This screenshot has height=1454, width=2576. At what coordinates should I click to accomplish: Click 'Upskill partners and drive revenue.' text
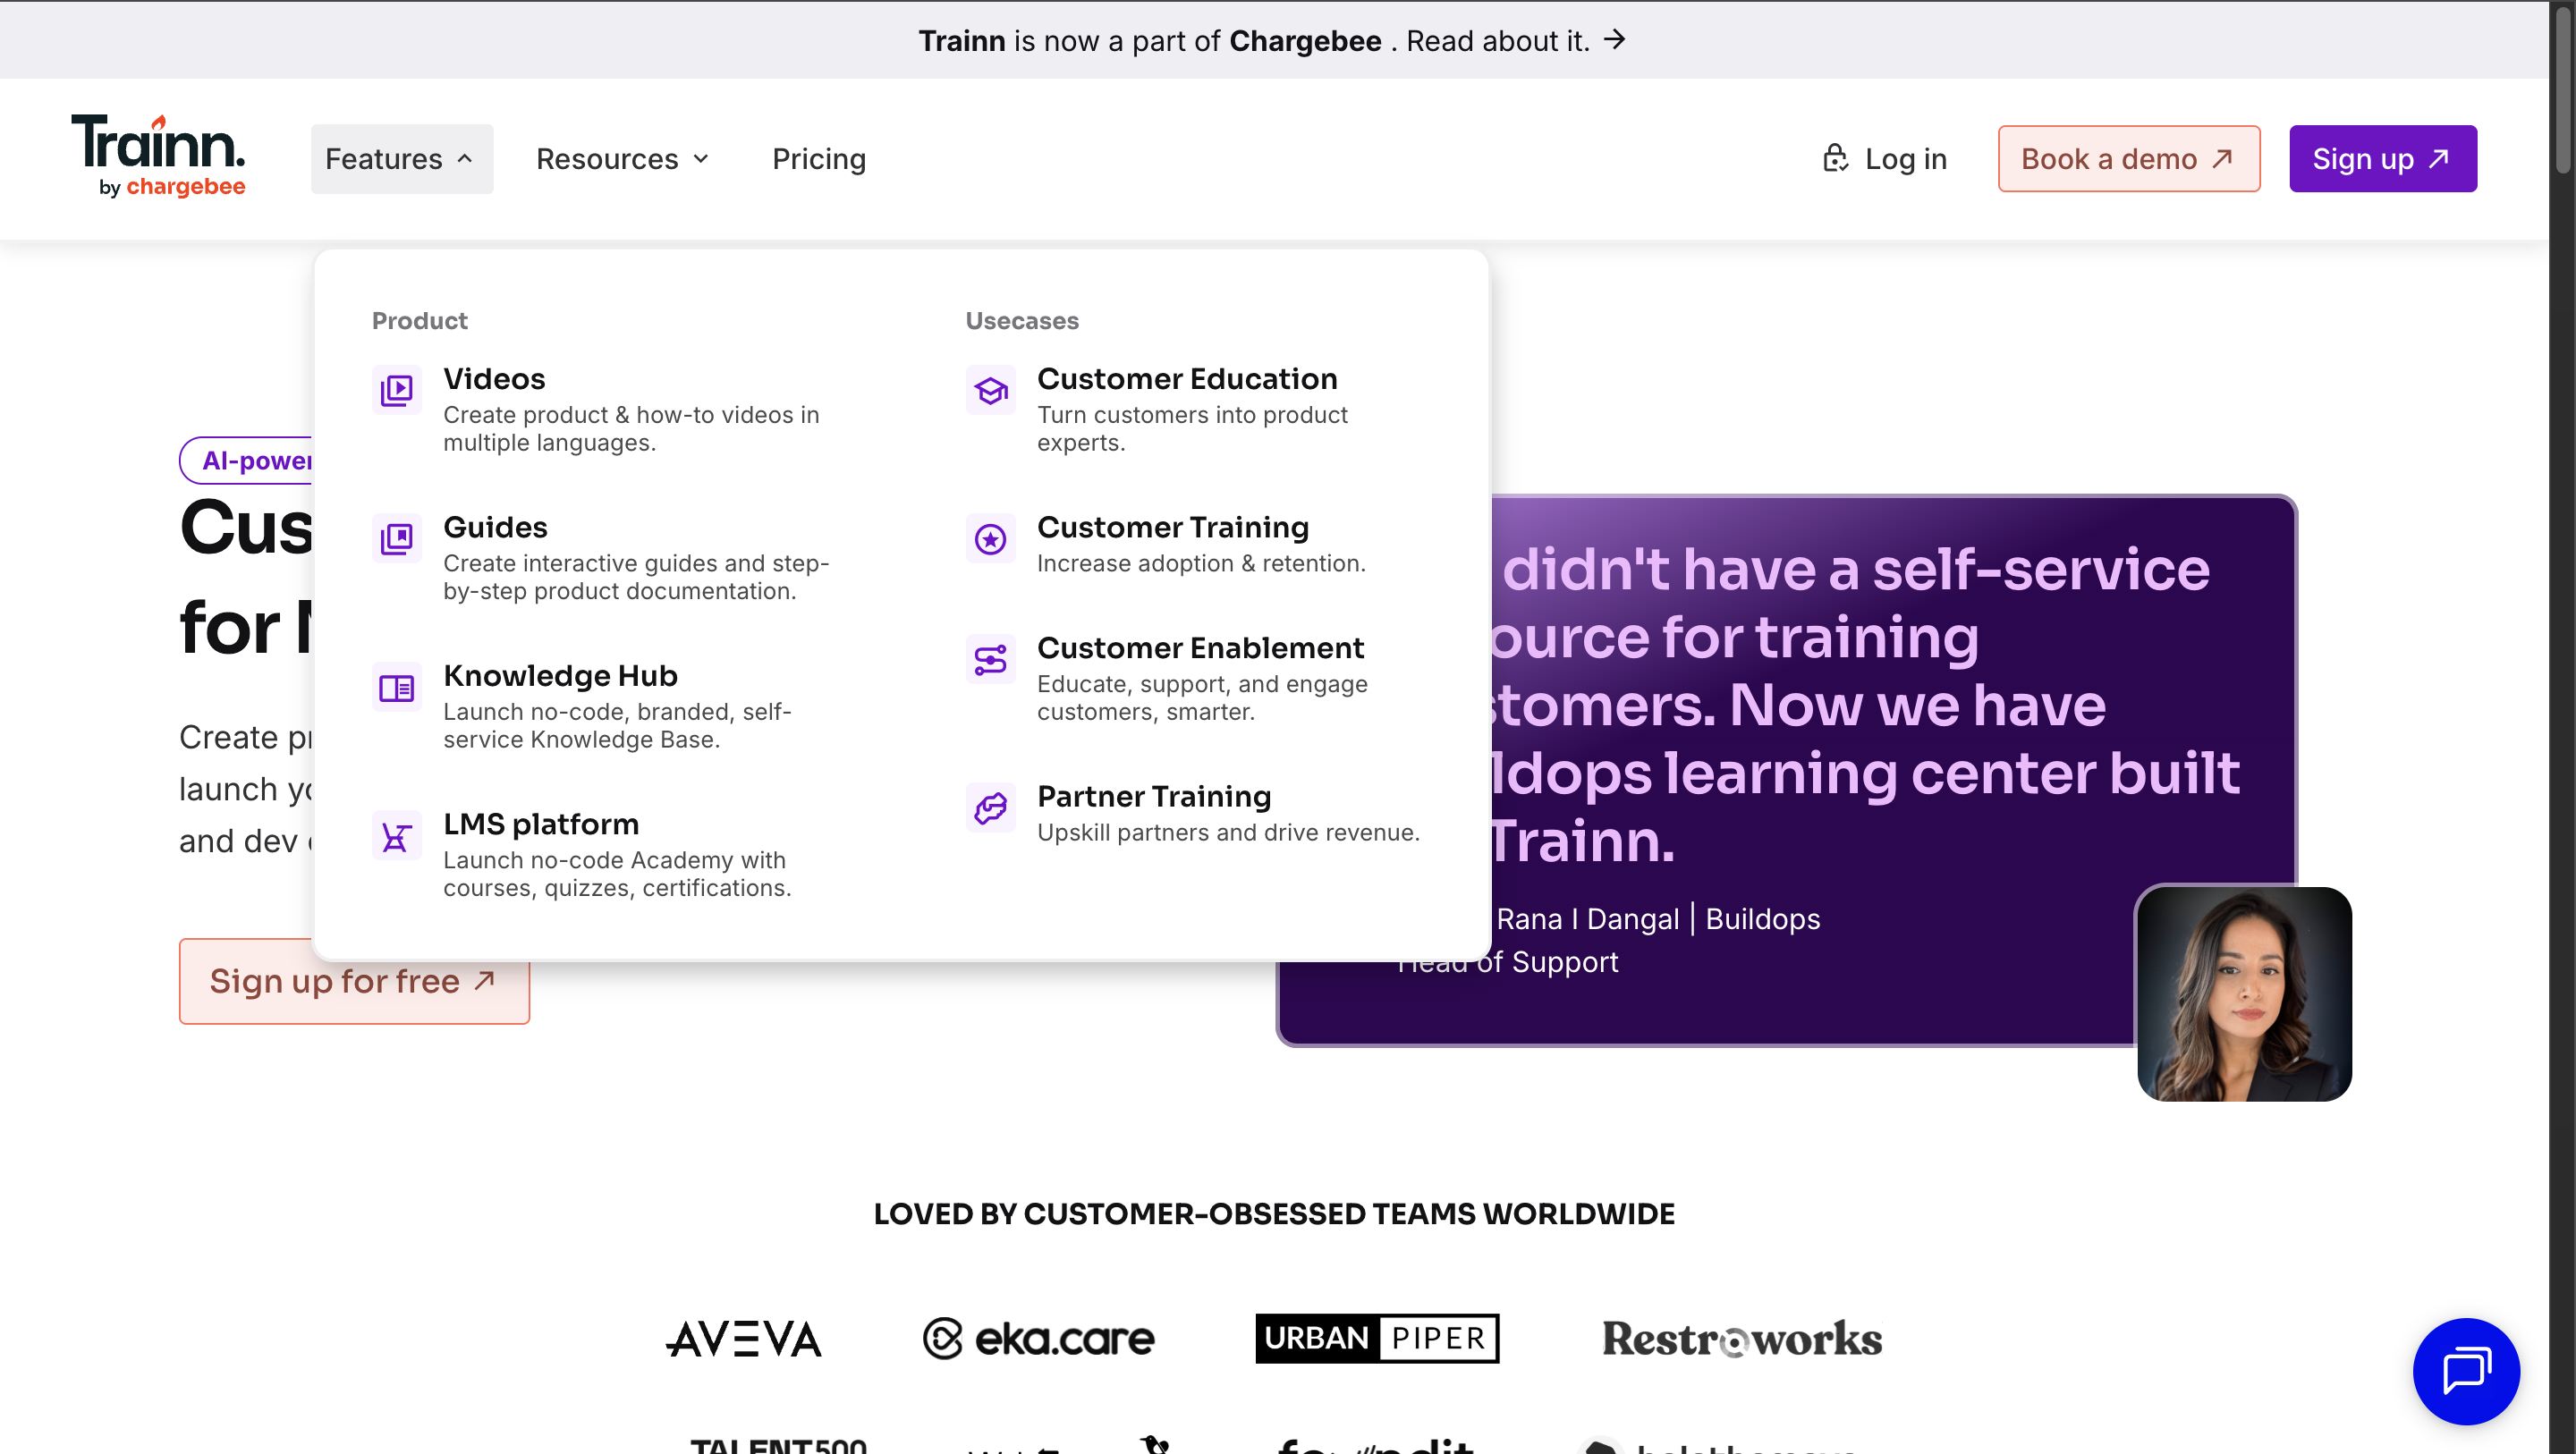click(x=1227, y=832)
